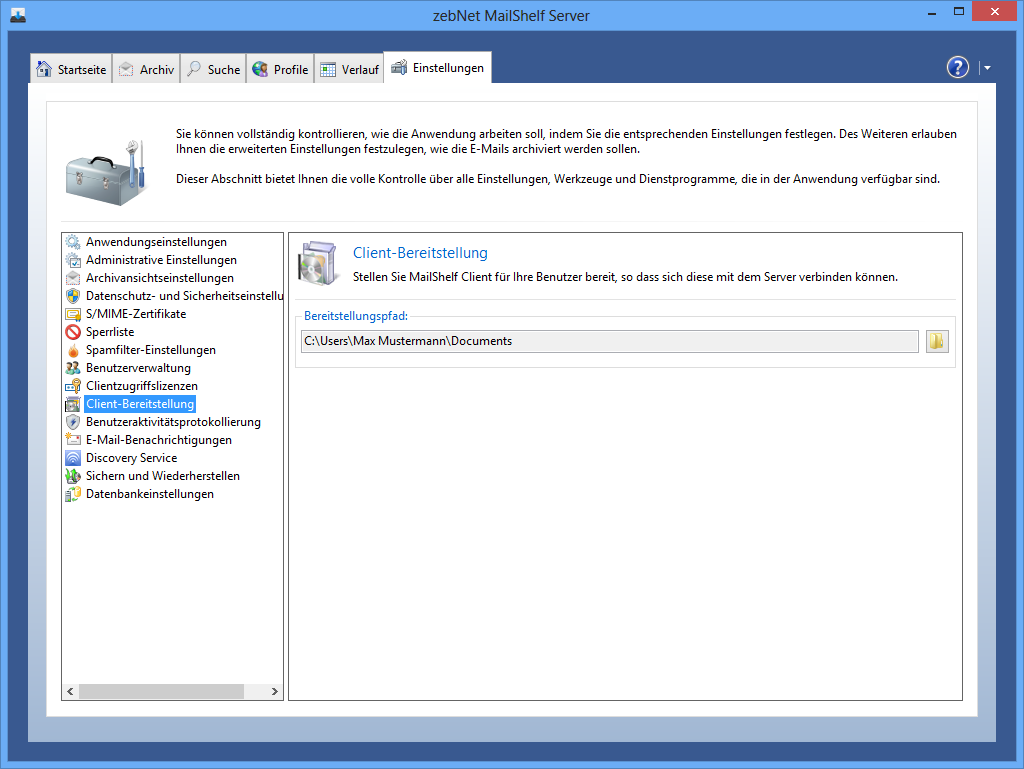This screenshot has height=769, width=1024.
Task: Browse for deployment path folder button
Action: point(937,341)
